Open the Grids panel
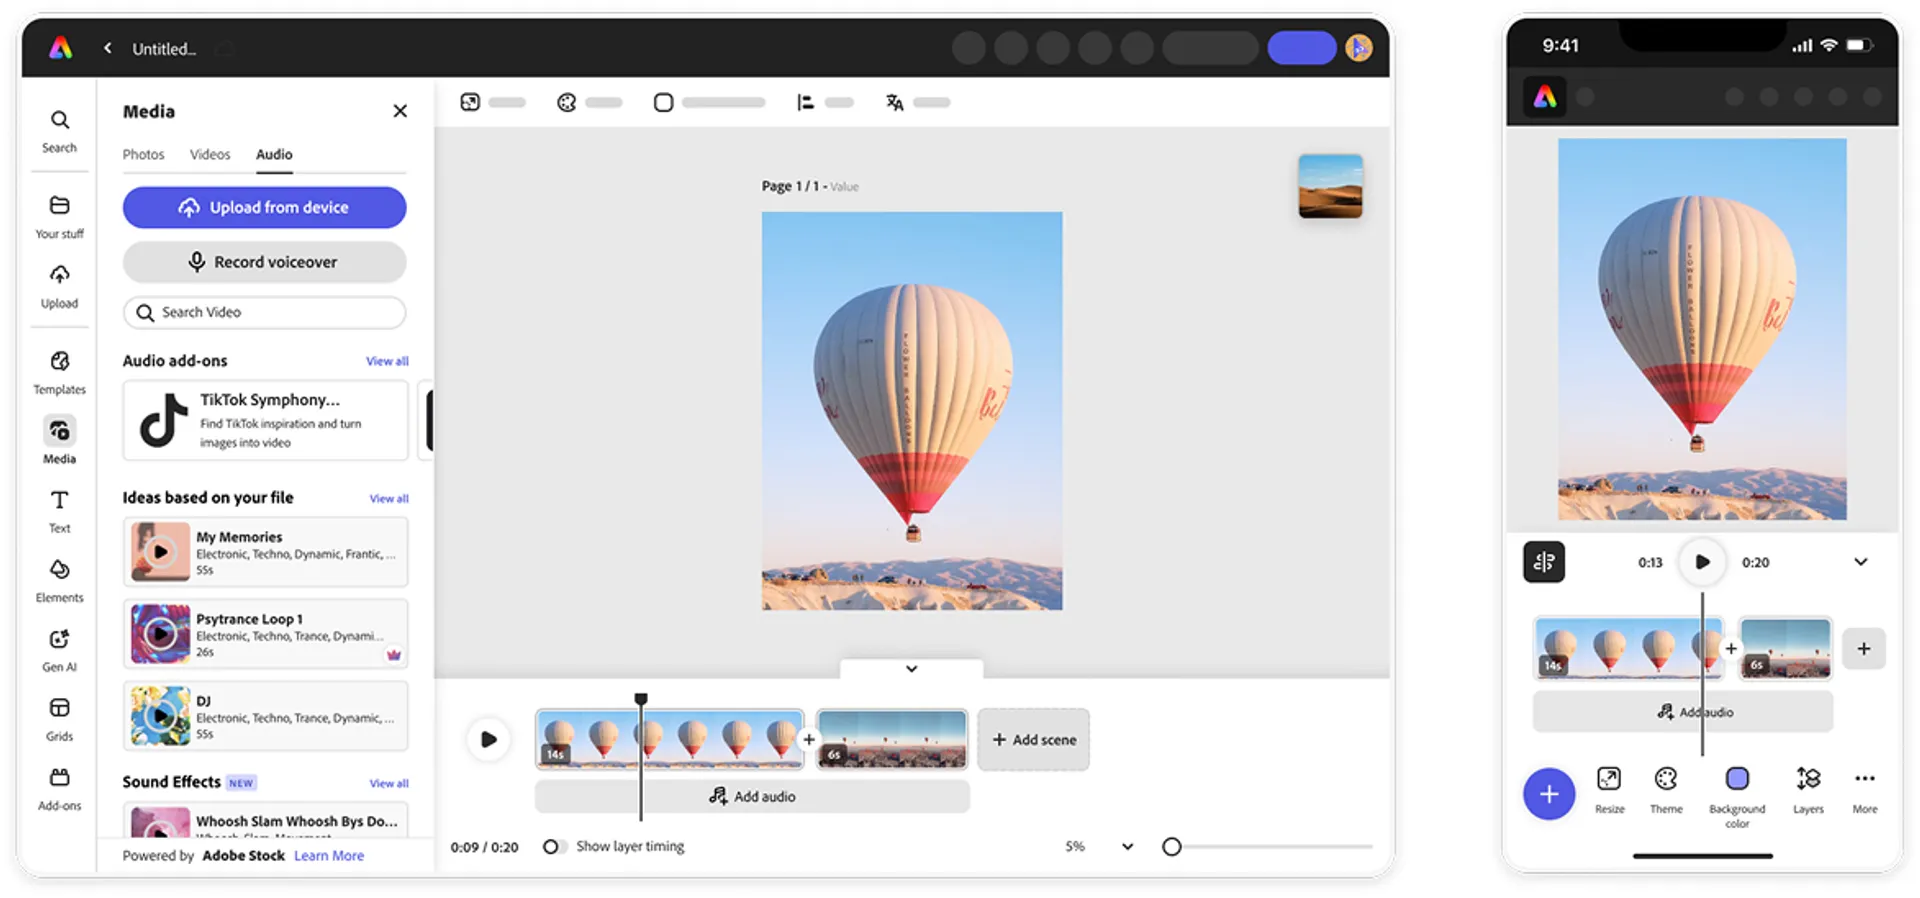This screenshot has width=1920, height=898. [59, 717]
